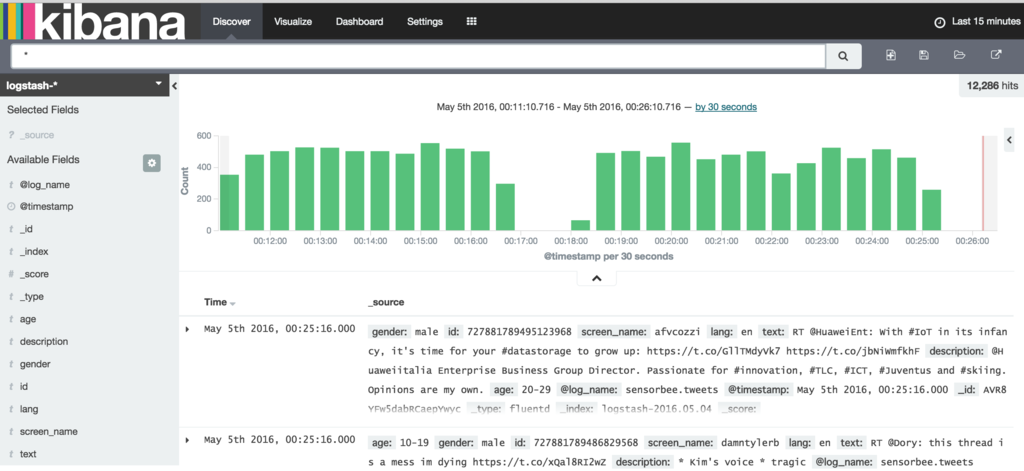
Task: Select the screen_name field
Action: pos(48,432)
